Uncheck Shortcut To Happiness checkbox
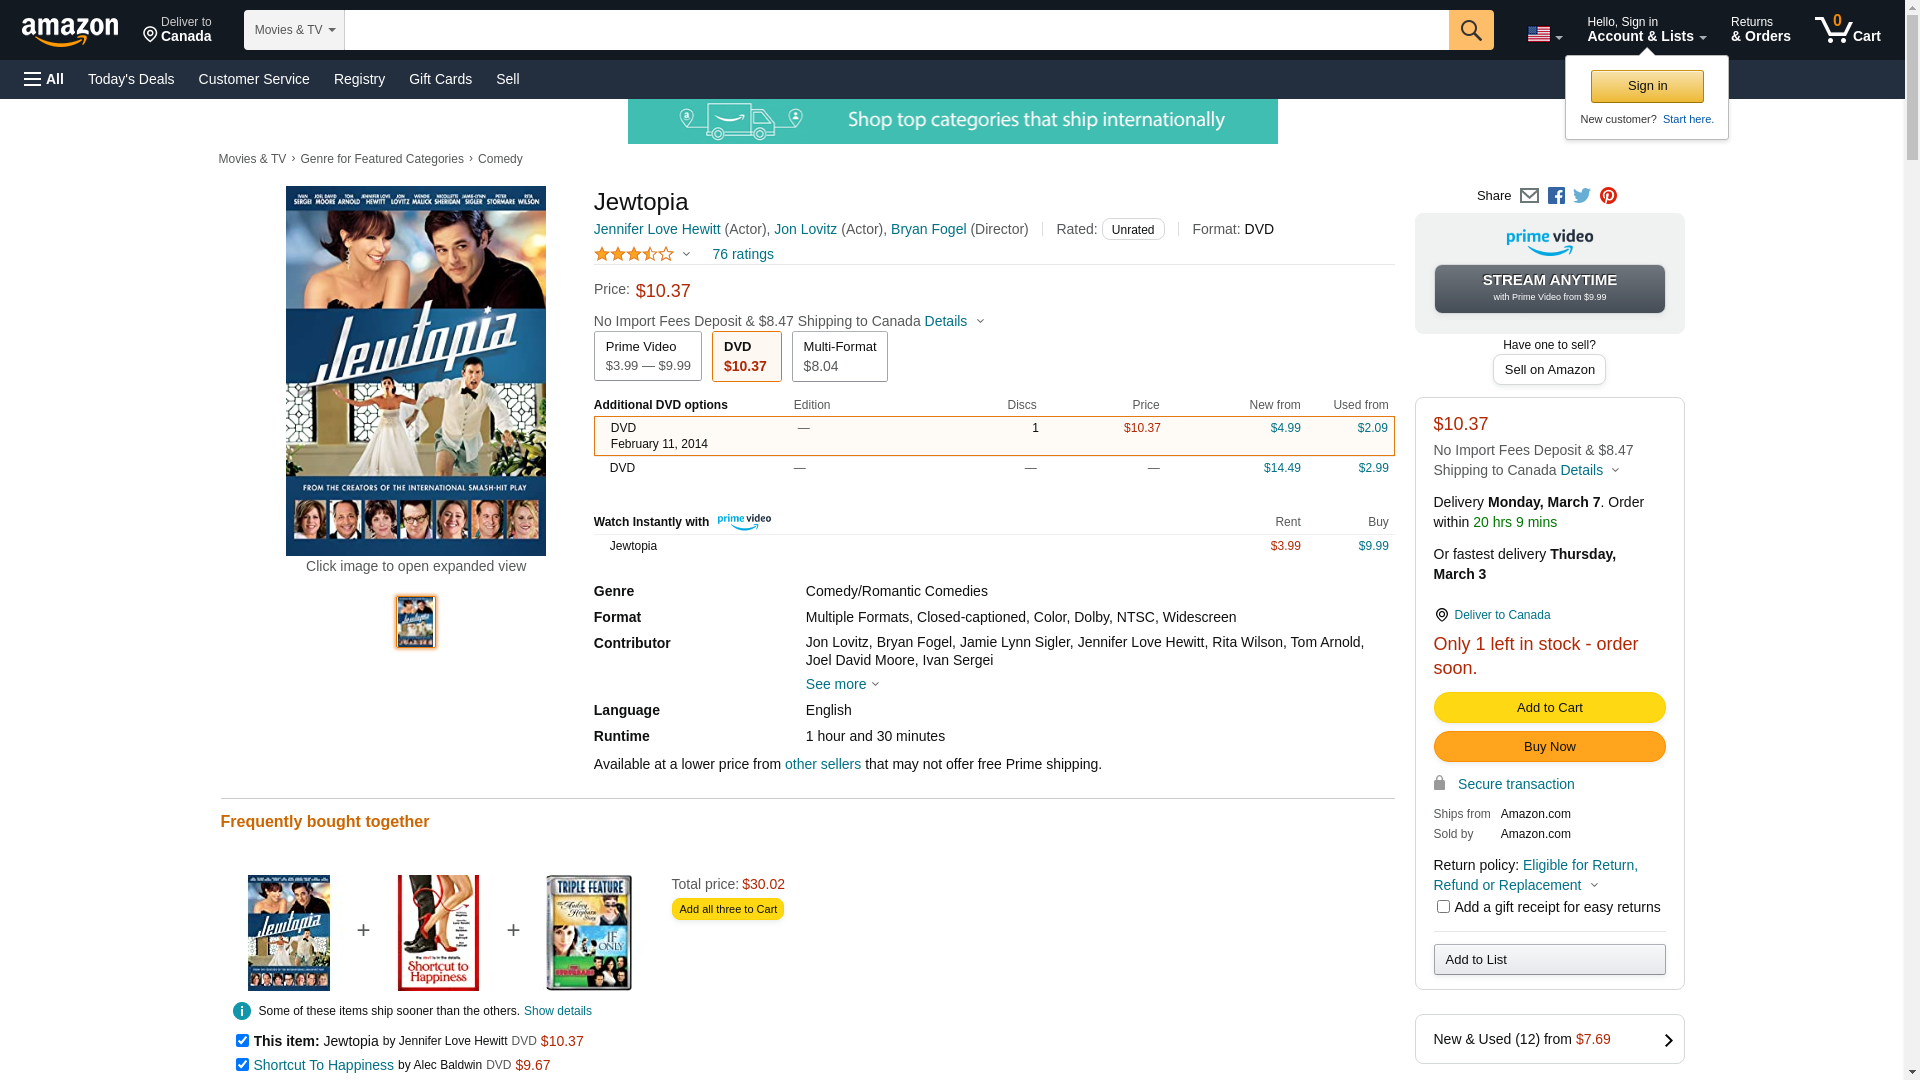1920x1080 pixels. click(x=242, y=1065)
